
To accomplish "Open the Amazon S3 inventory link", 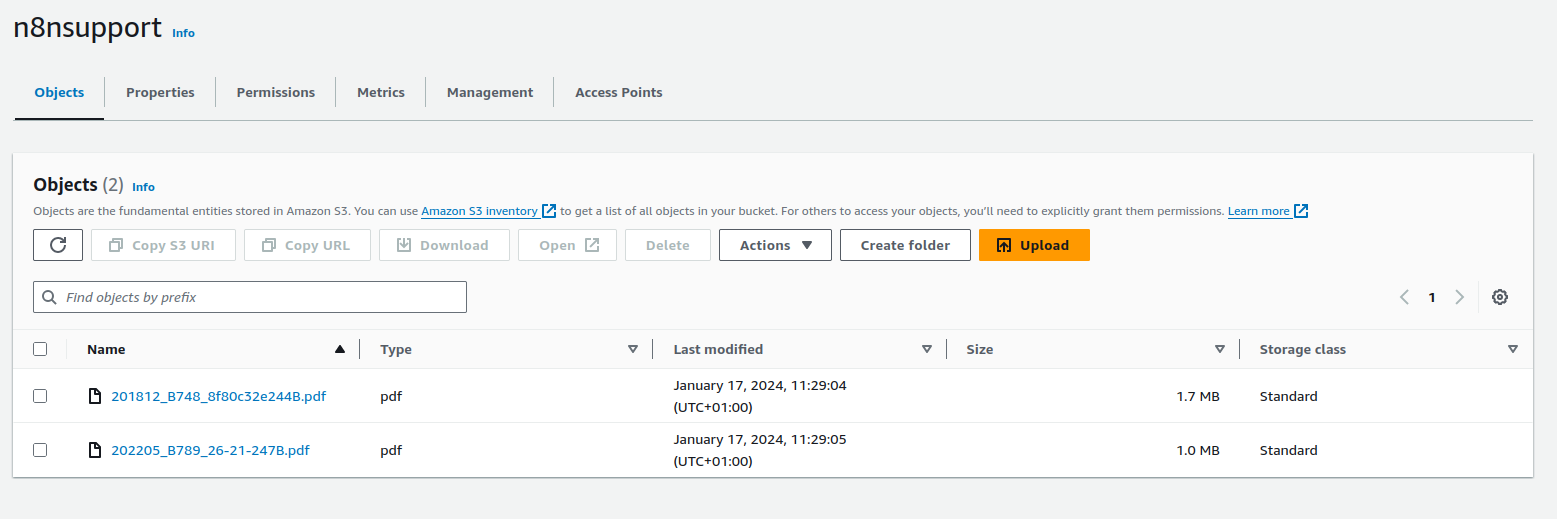I will click(479, 211).
